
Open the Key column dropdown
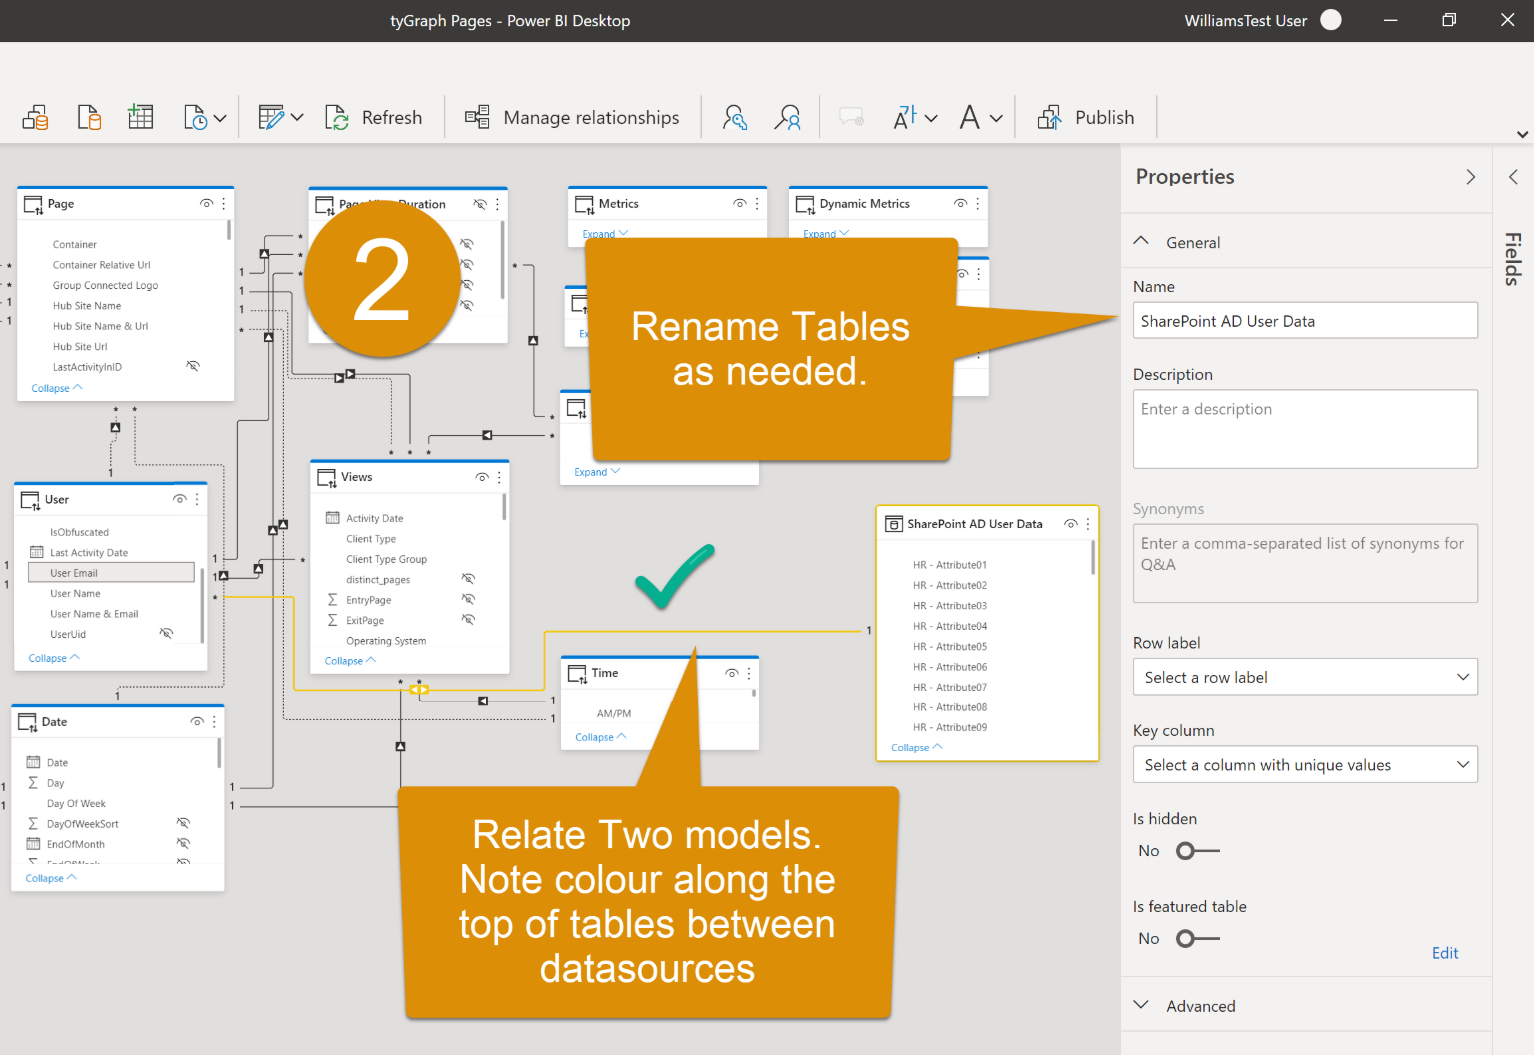coord(1305,765)
